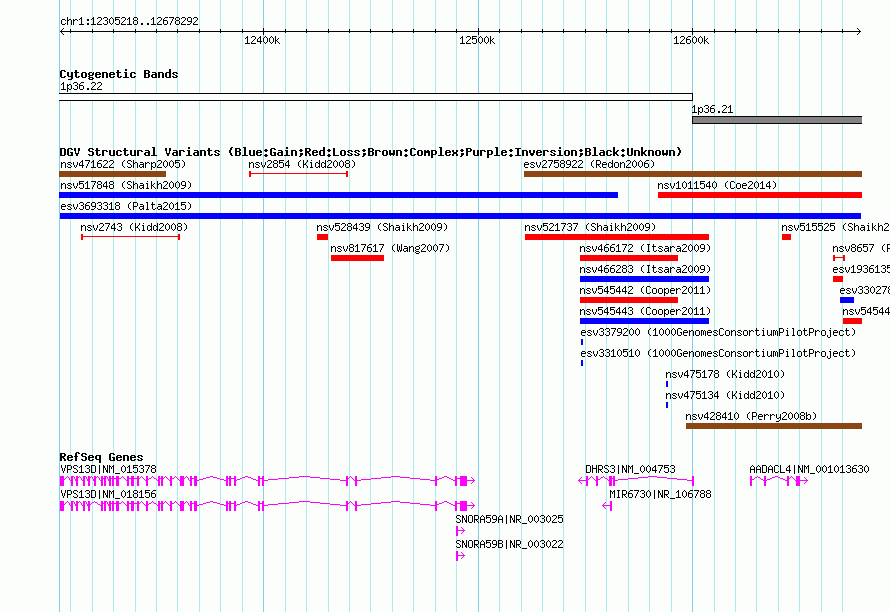Open the nsv517848 (Shaikh2009) gain variant
890x612 pixels.
click(125, 185)
